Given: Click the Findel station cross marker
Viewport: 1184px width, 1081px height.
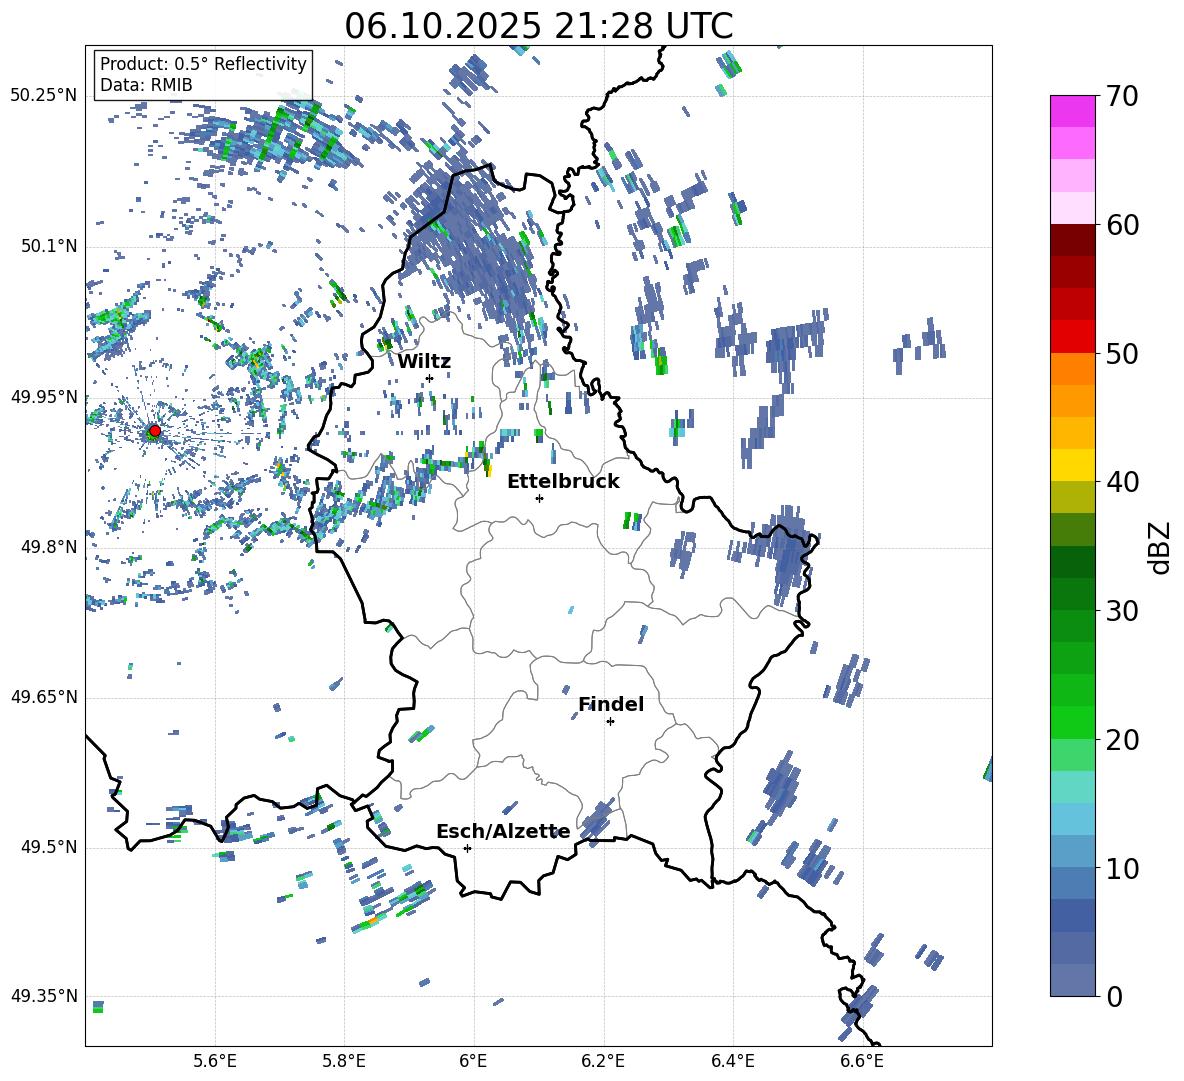Looking at the screenshot, I should tap(610, 721).
